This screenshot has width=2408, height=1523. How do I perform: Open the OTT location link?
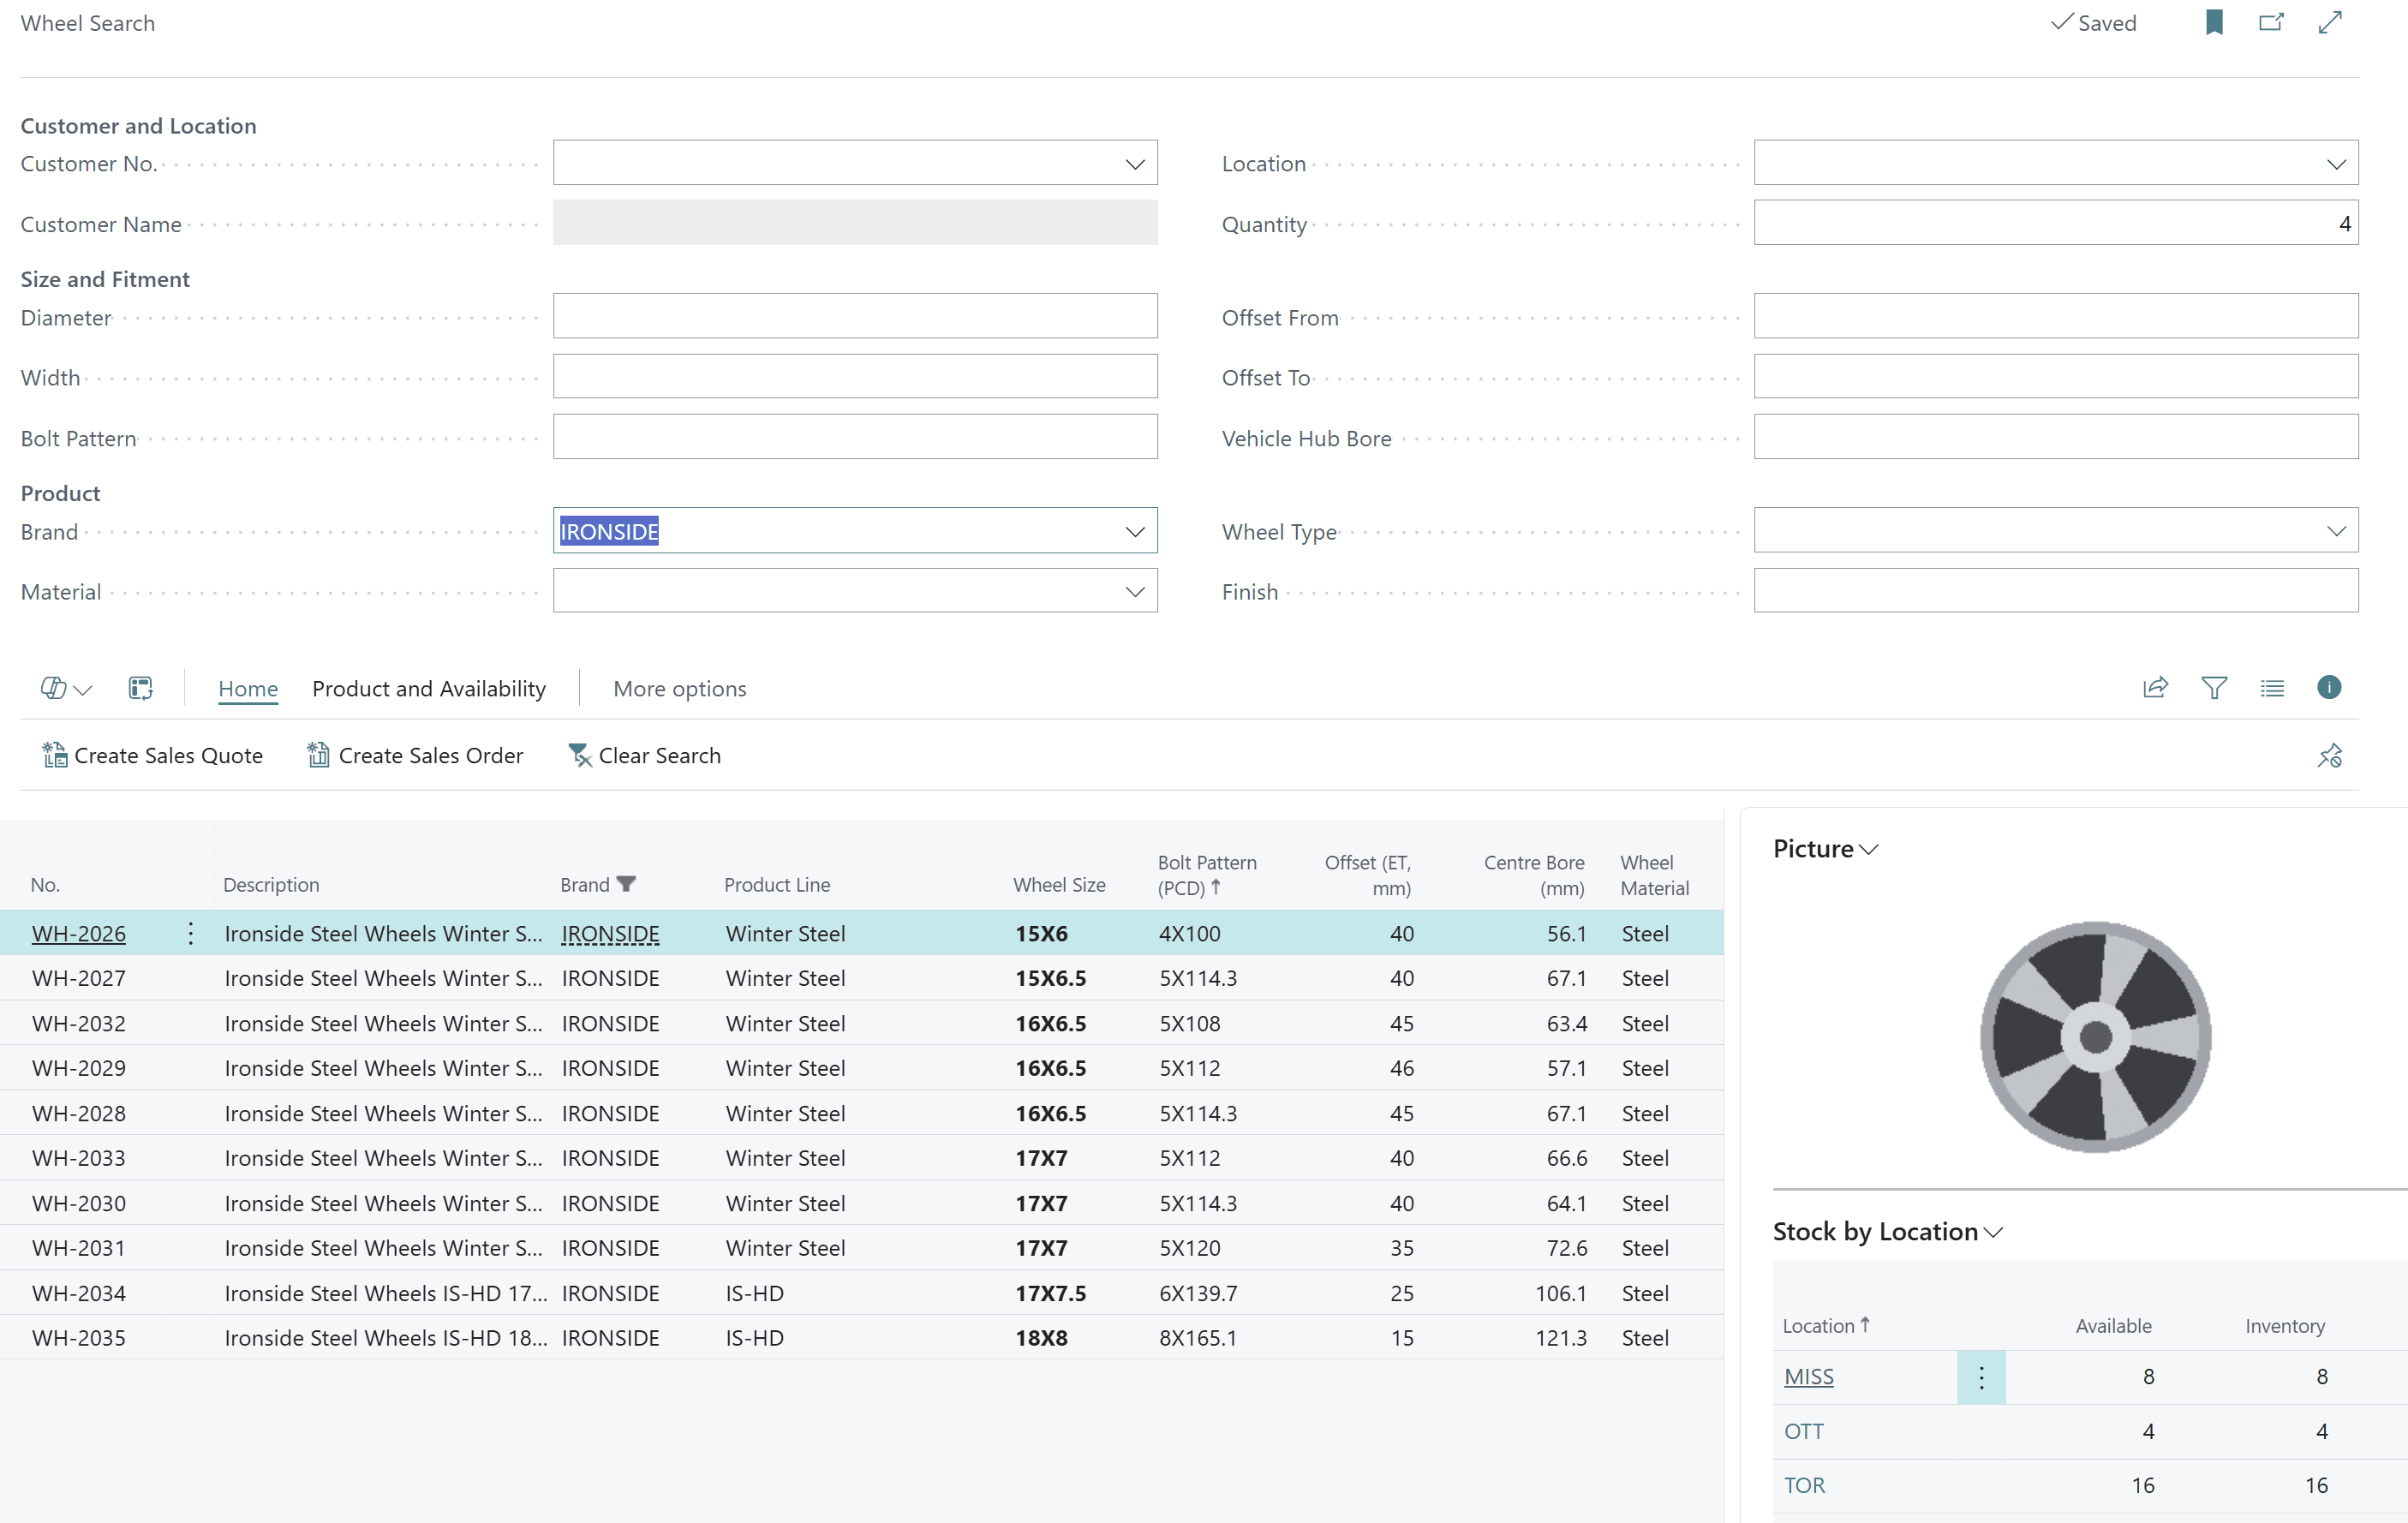pyautogui.click(x=1804, y=1431)
